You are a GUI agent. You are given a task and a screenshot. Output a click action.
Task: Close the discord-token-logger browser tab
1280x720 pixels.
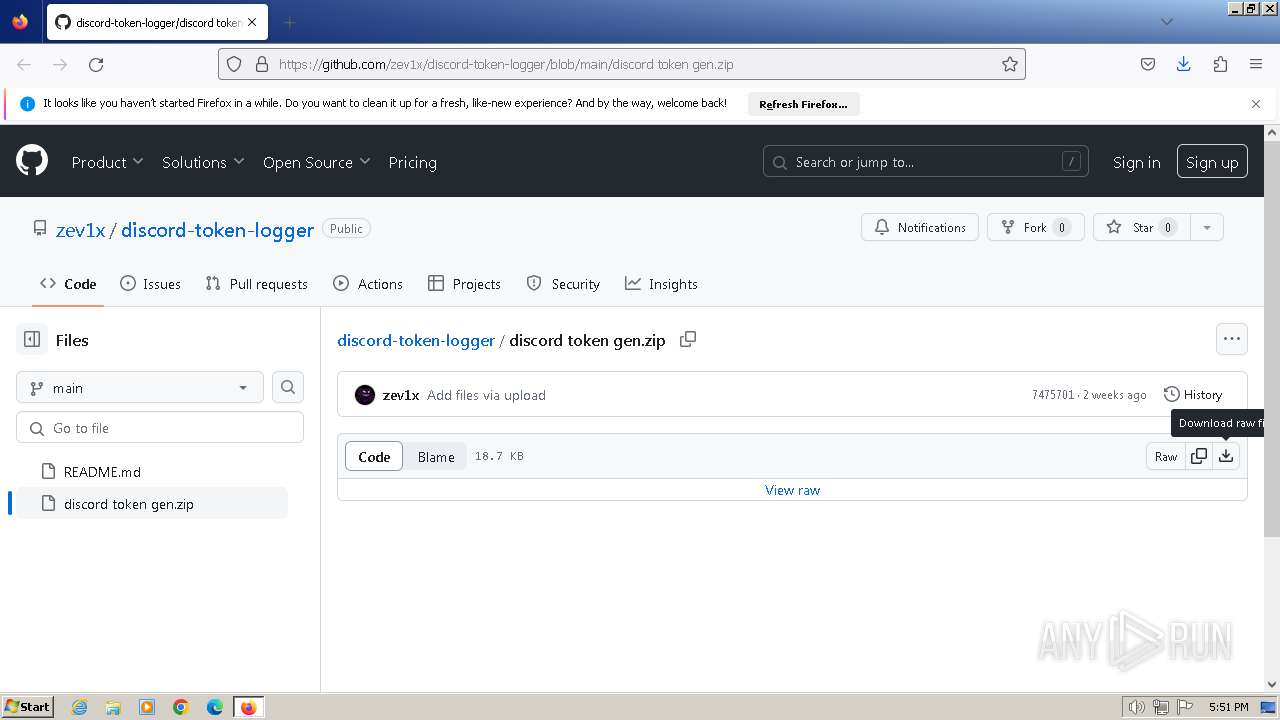pos(252,22)
